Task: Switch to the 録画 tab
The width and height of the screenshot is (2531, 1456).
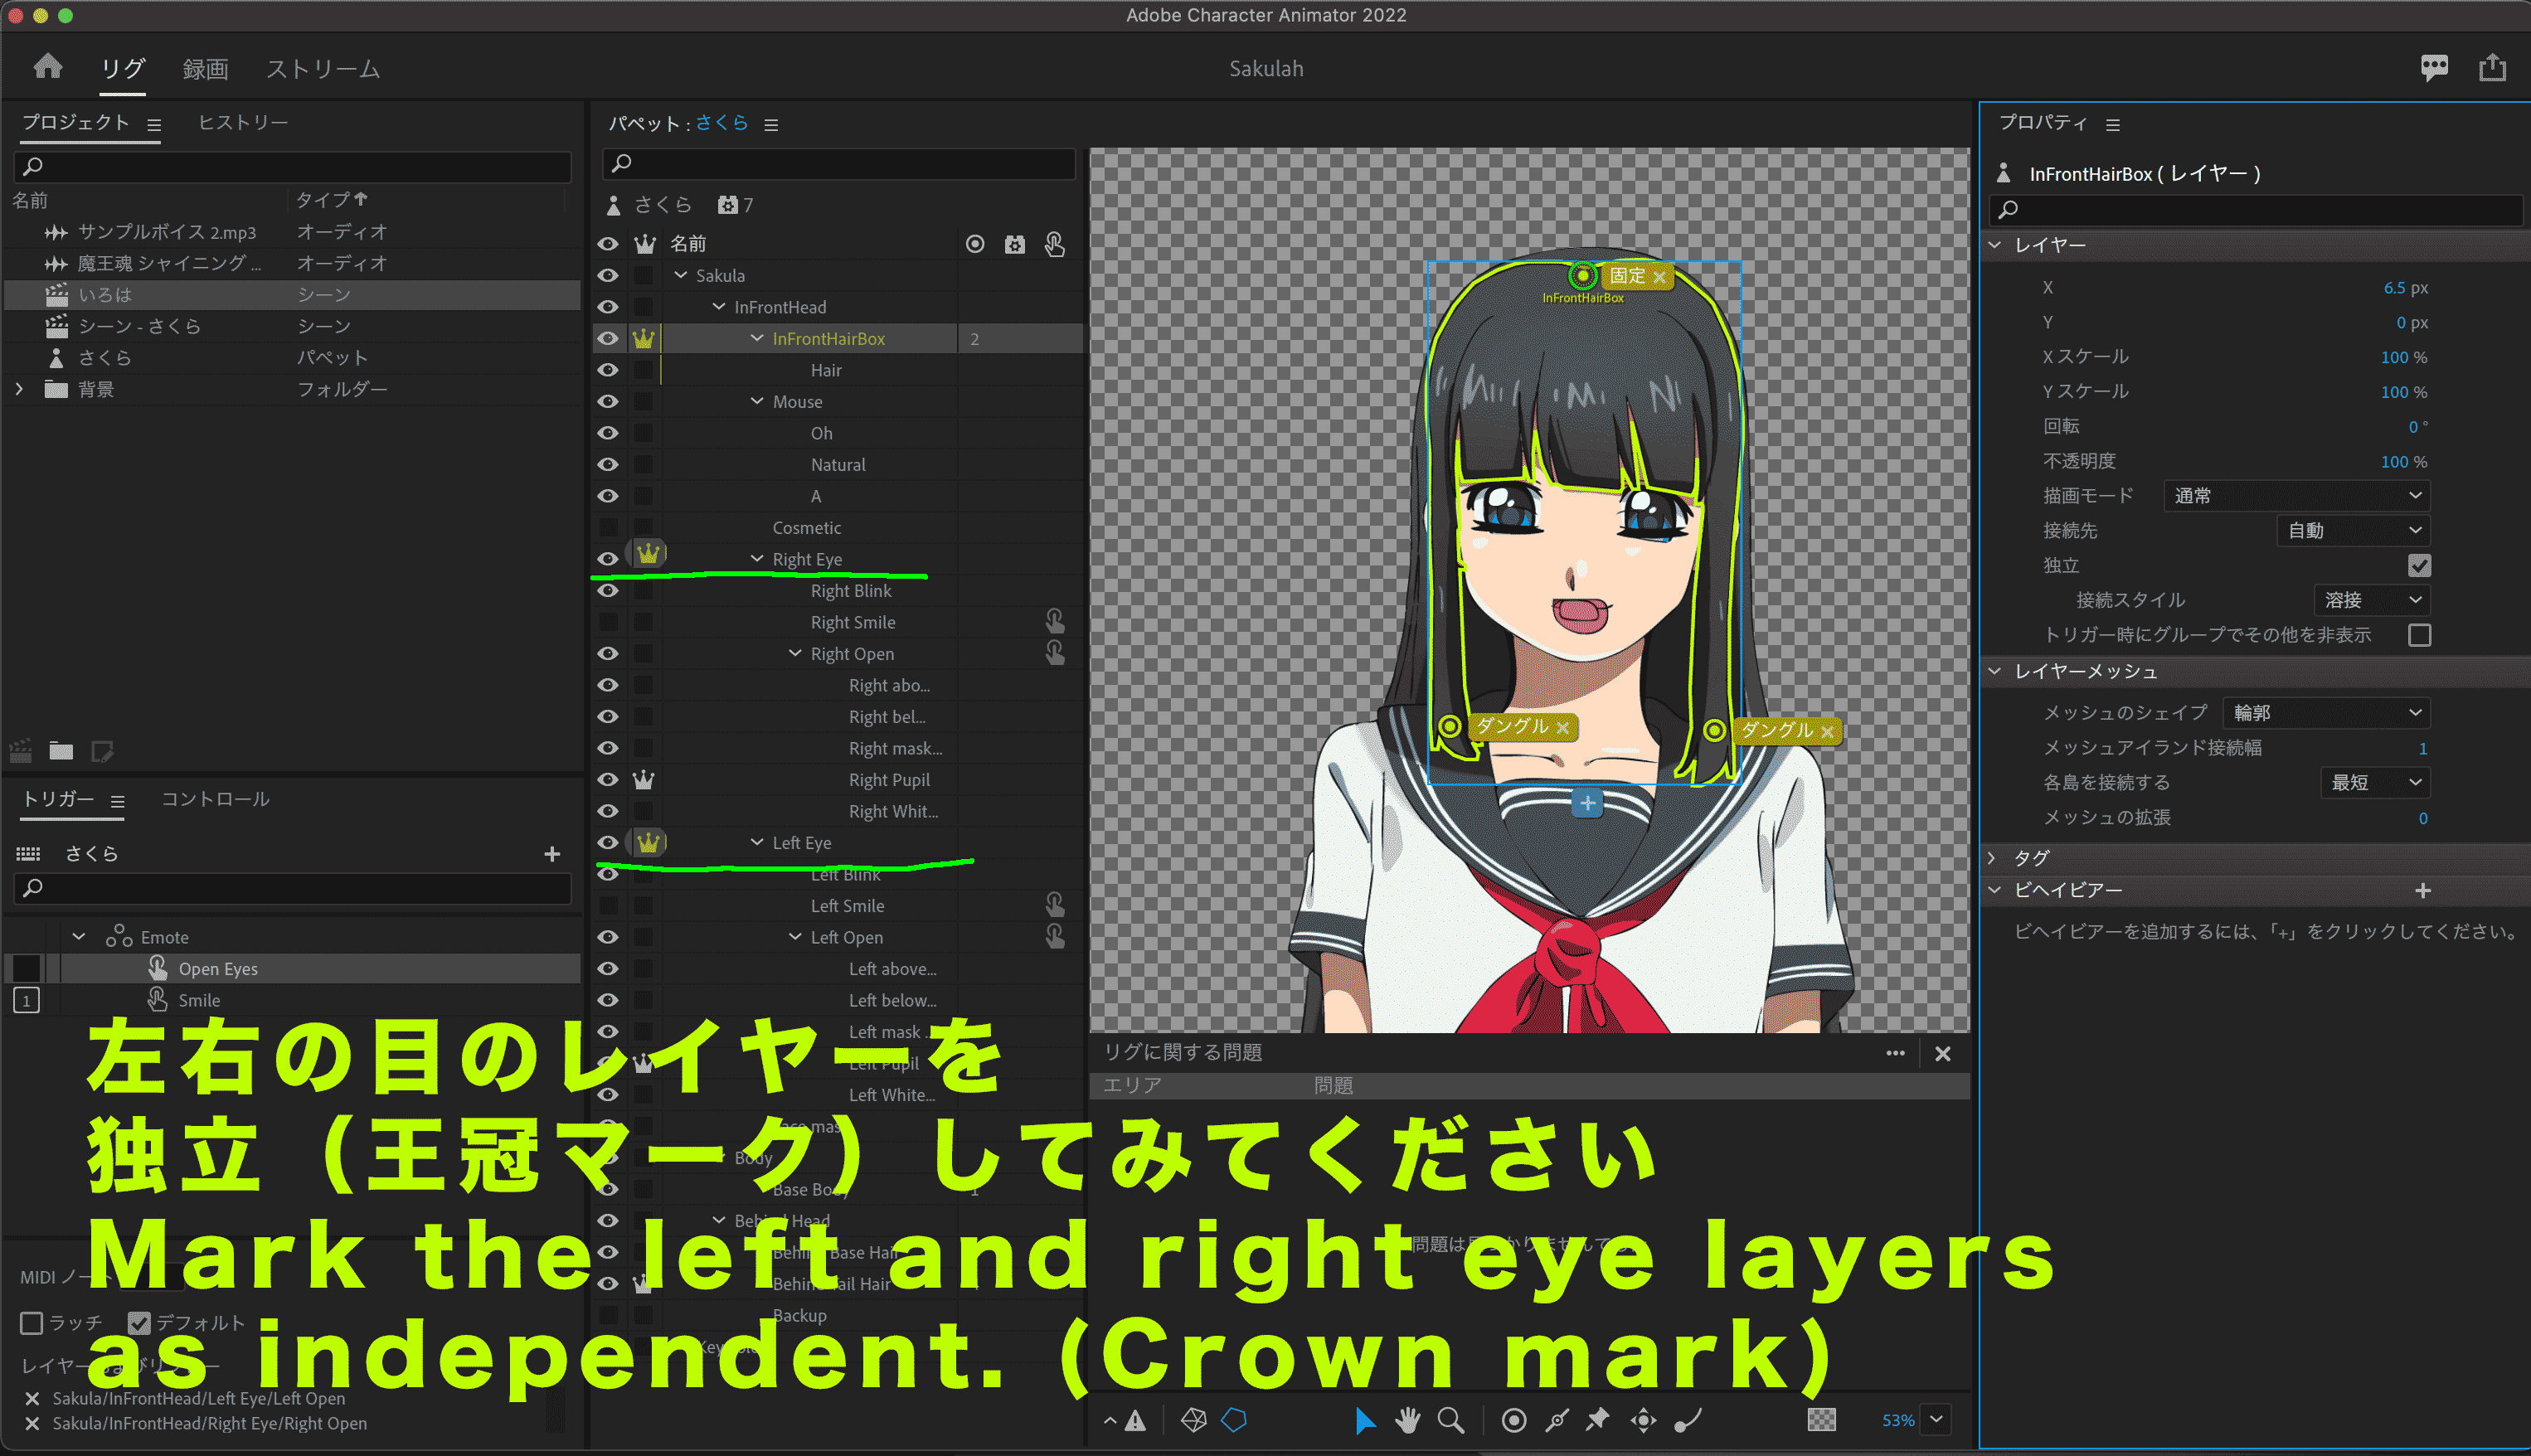Action: (205, 69)
